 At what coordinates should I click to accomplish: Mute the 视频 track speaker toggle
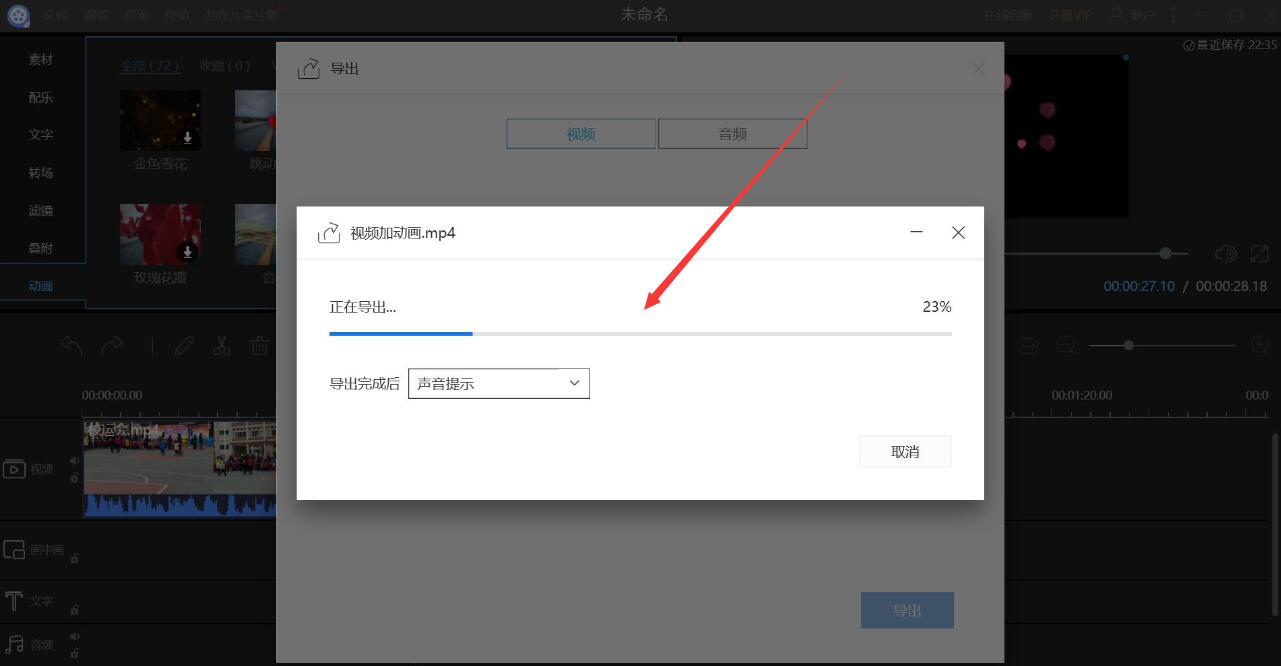pyautogui.click(x=74, y=461)
